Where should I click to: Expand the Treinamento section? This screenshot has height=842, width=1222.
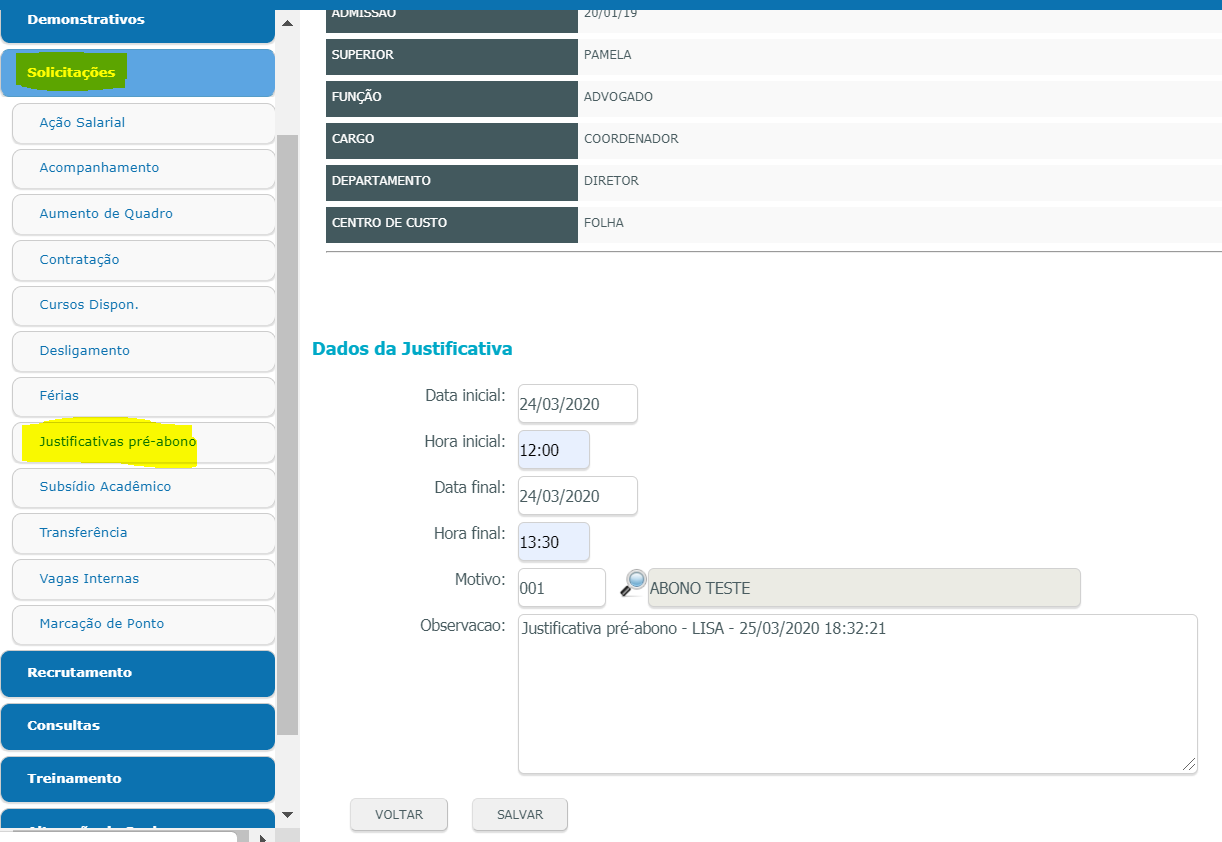[x=138, y=779]
